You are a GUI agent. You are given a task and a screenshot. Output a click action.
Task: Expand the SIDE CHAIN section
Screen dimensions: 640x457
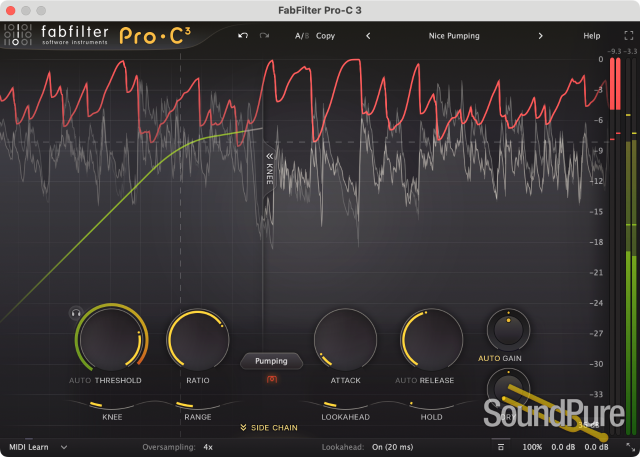point(269,428)
